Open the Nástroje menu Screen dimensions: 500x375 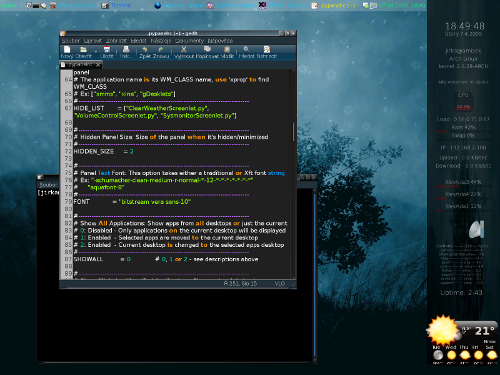coord(161,41)
